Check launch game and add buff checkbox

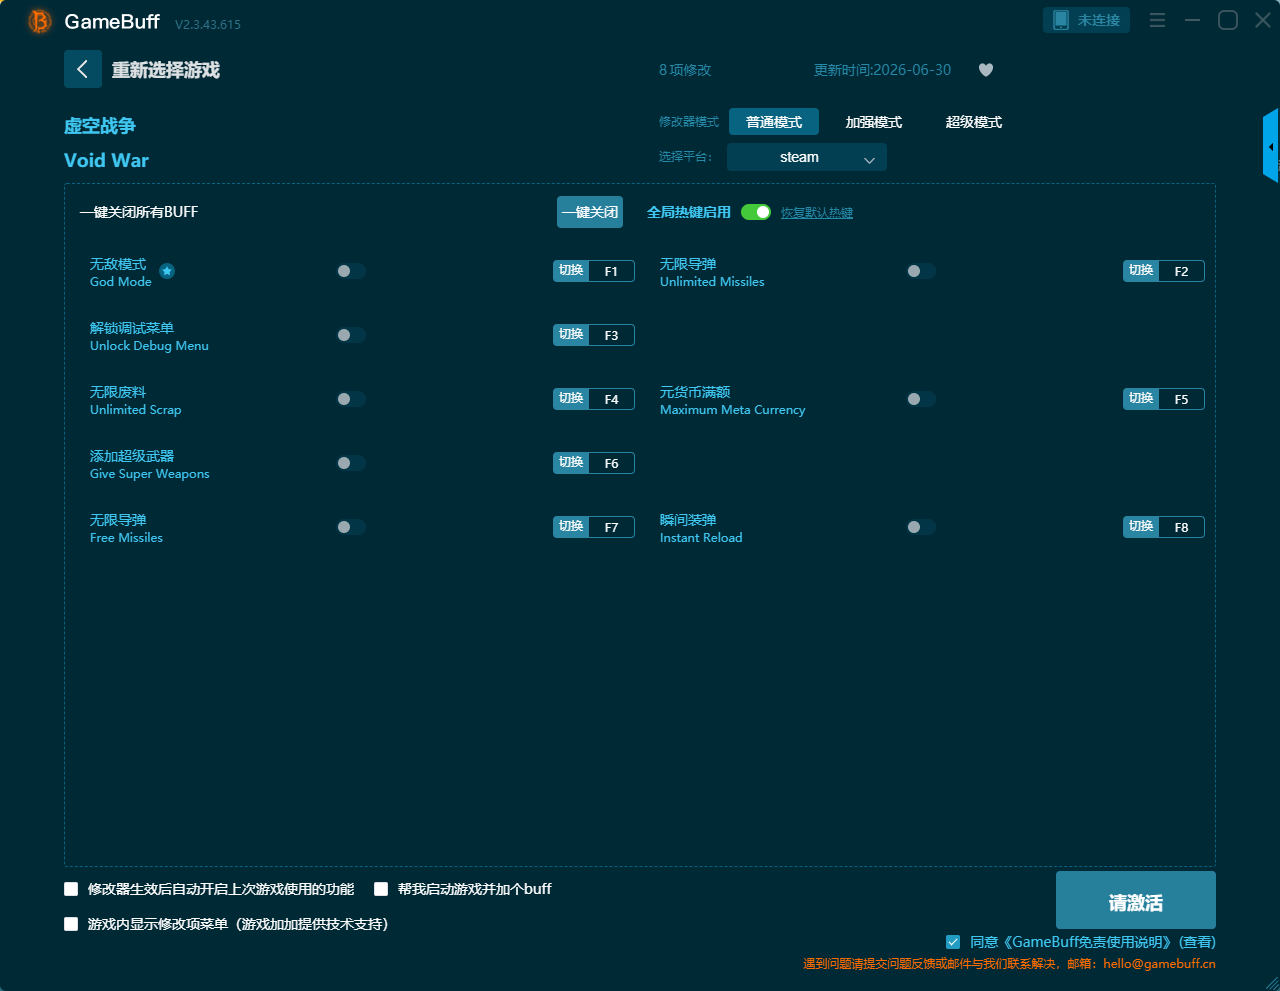coord(381,889)
